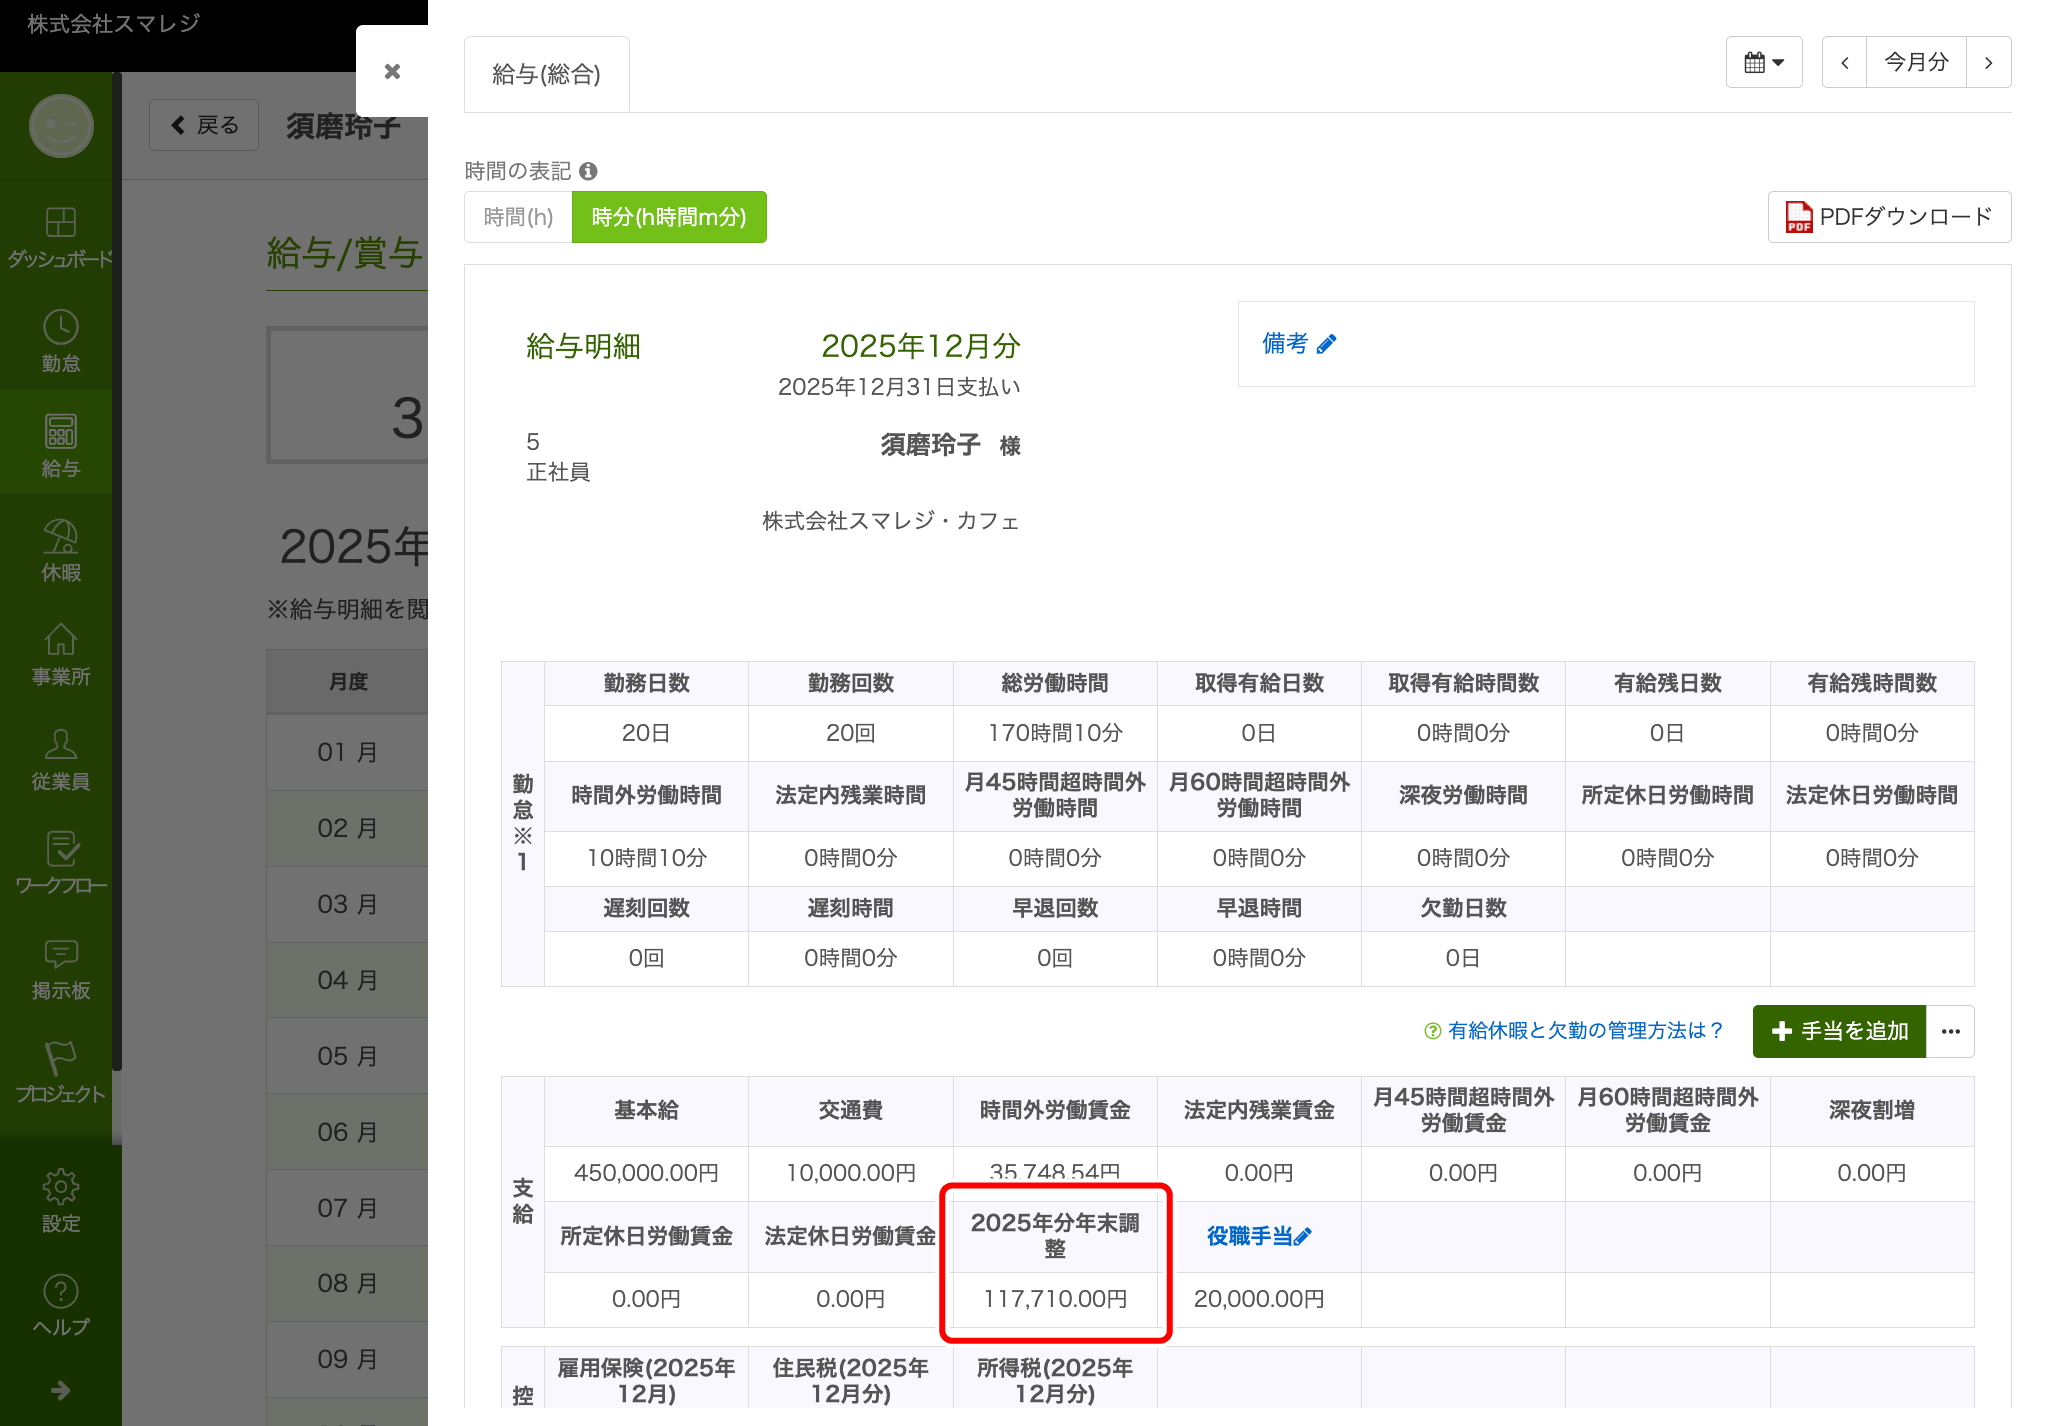Expand the sidebar with bottom arrow

tap(60, 1390)
